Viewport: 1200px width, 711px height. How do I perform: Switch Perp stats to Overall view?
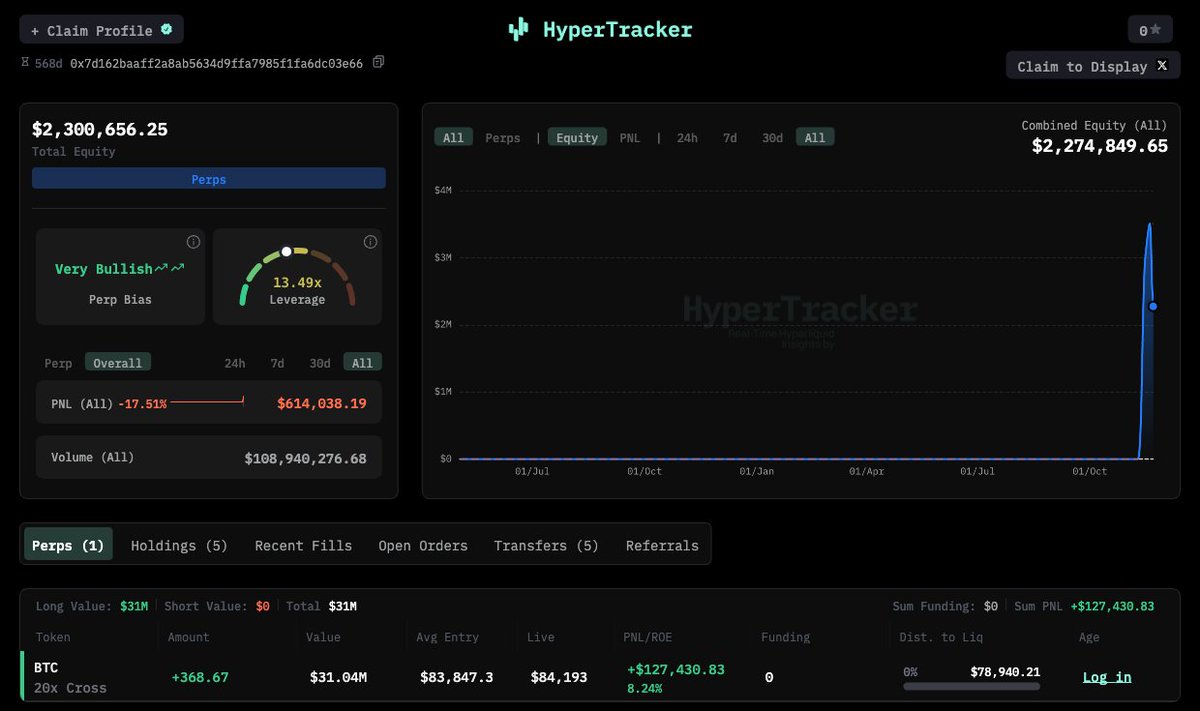point(117,362)
